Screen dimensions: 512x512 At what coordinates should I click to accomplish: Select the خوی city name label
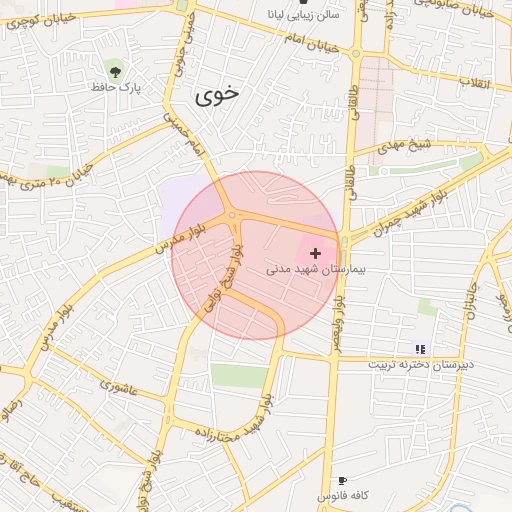[x=217, y=96]
